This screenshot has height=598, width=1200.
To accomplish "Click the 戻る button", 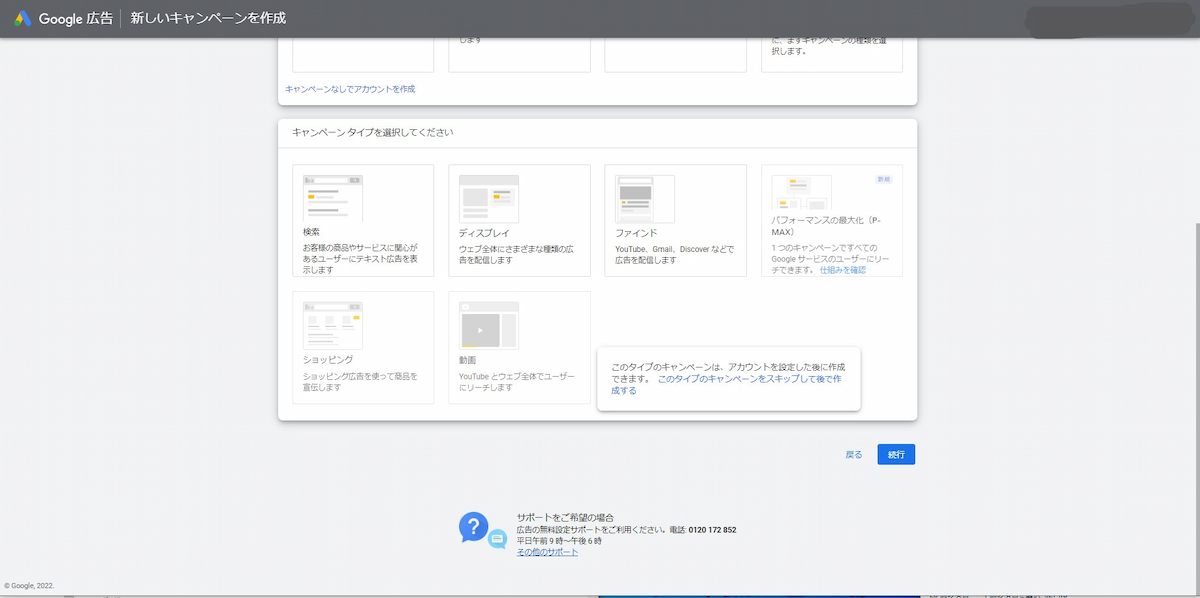I will click(853, 454).
